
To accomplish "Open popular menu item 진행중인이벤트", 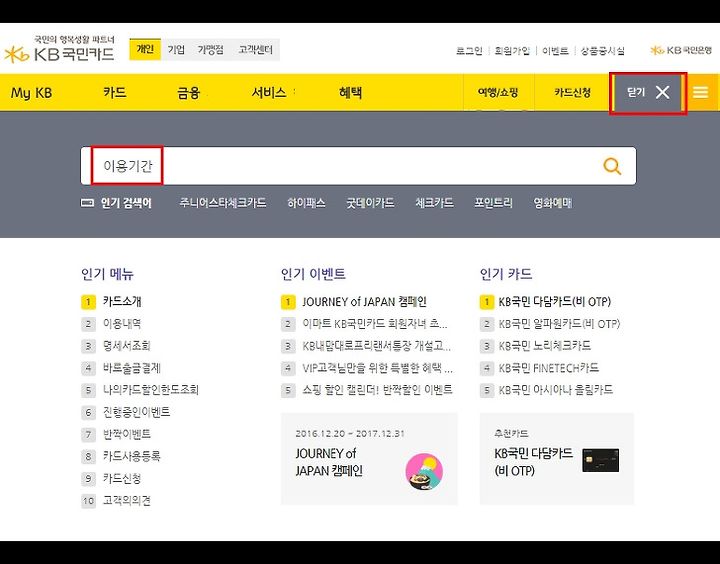I will click(x=136, y=412).
